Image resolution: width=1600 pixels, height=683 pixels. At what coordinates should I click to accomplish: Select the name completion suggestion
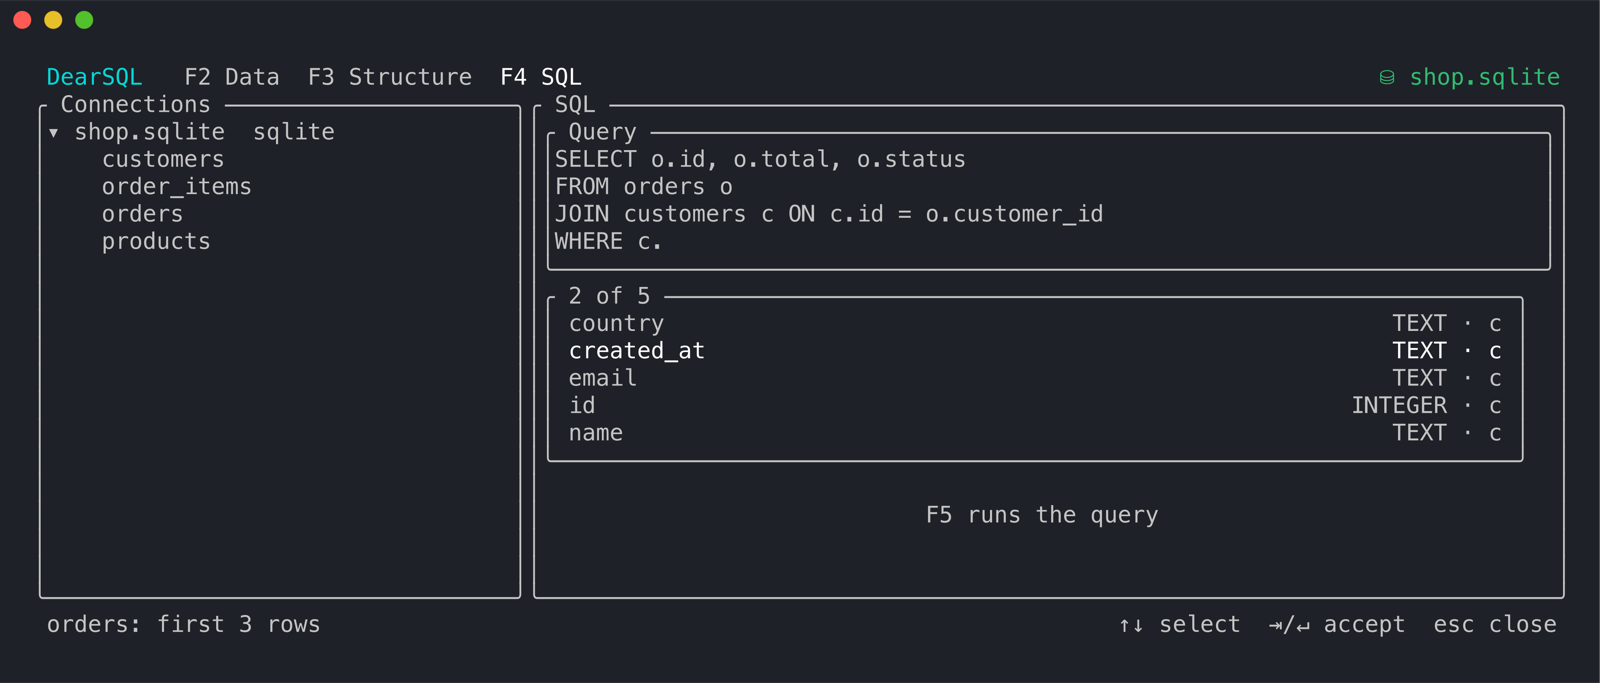pyautogui.click(x=1035, y=433)
